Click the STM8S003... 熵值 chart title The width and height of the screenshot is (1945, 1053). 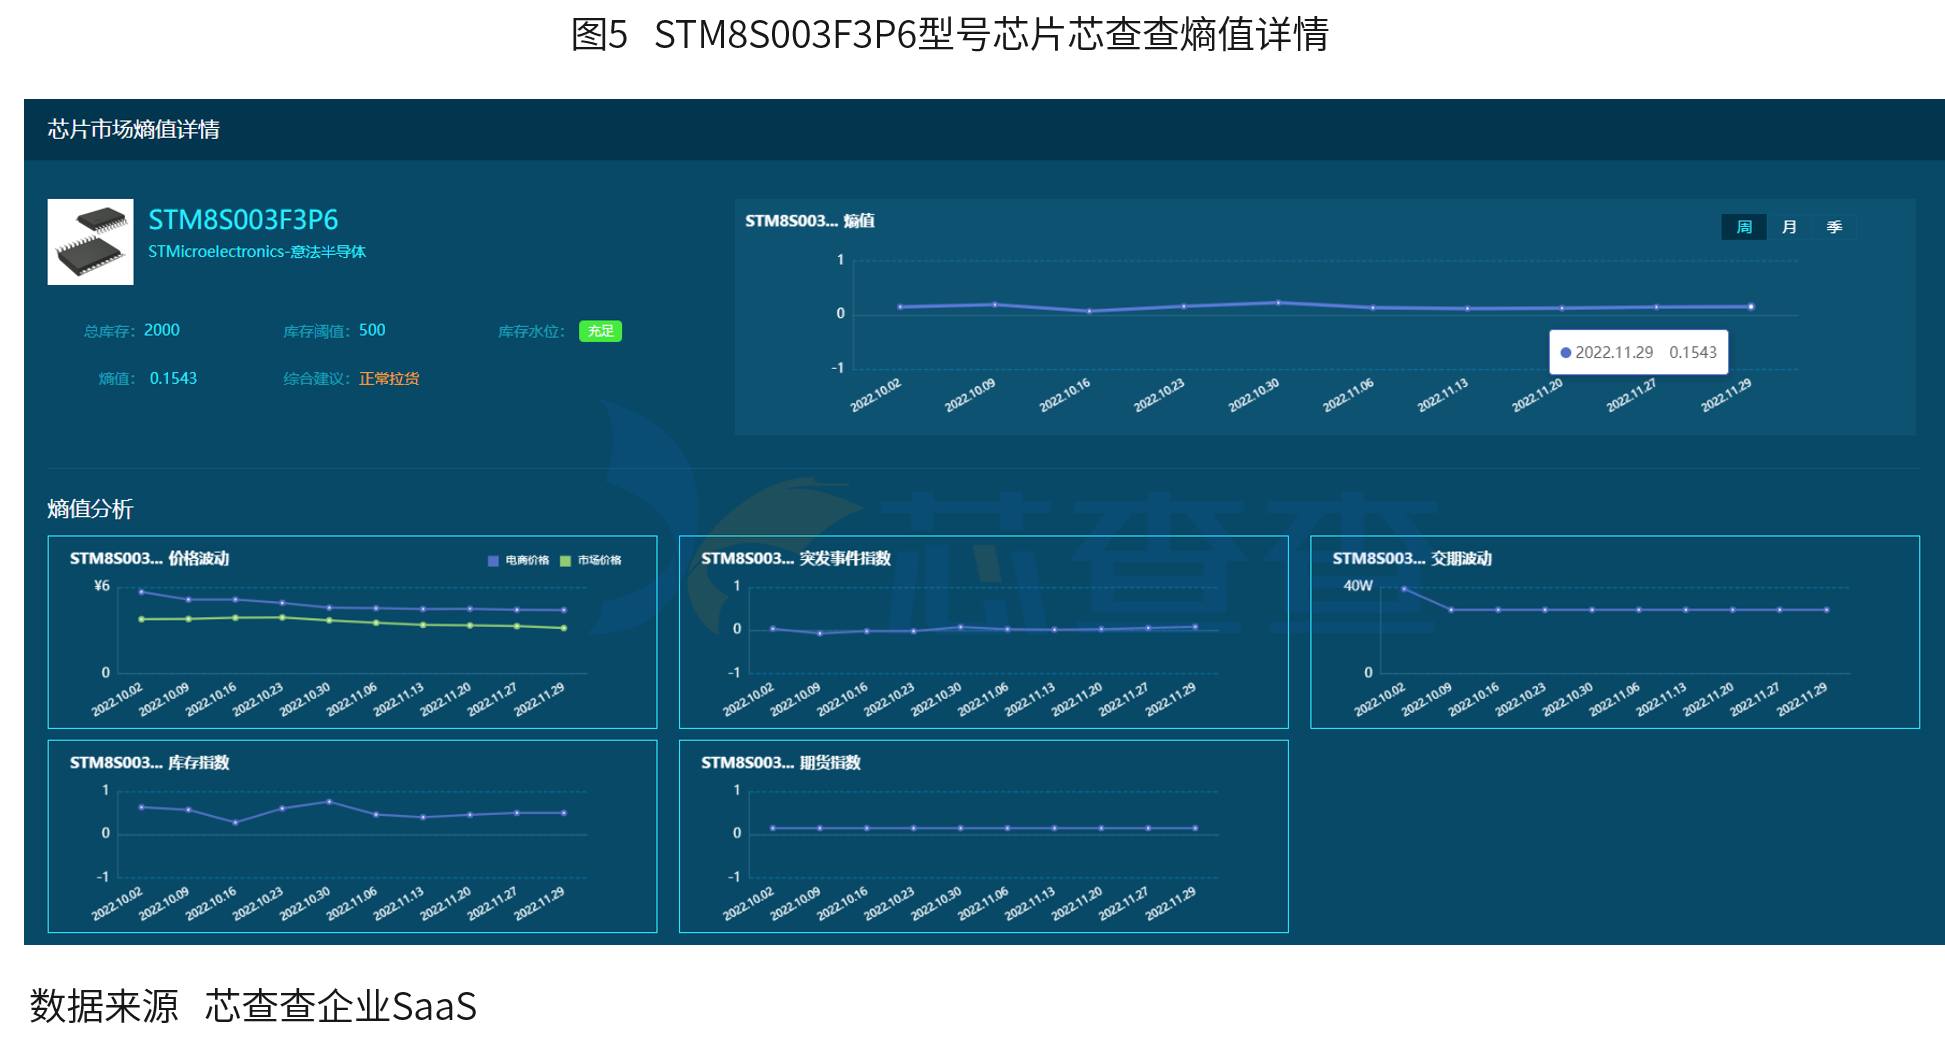(x=810, y=221)
